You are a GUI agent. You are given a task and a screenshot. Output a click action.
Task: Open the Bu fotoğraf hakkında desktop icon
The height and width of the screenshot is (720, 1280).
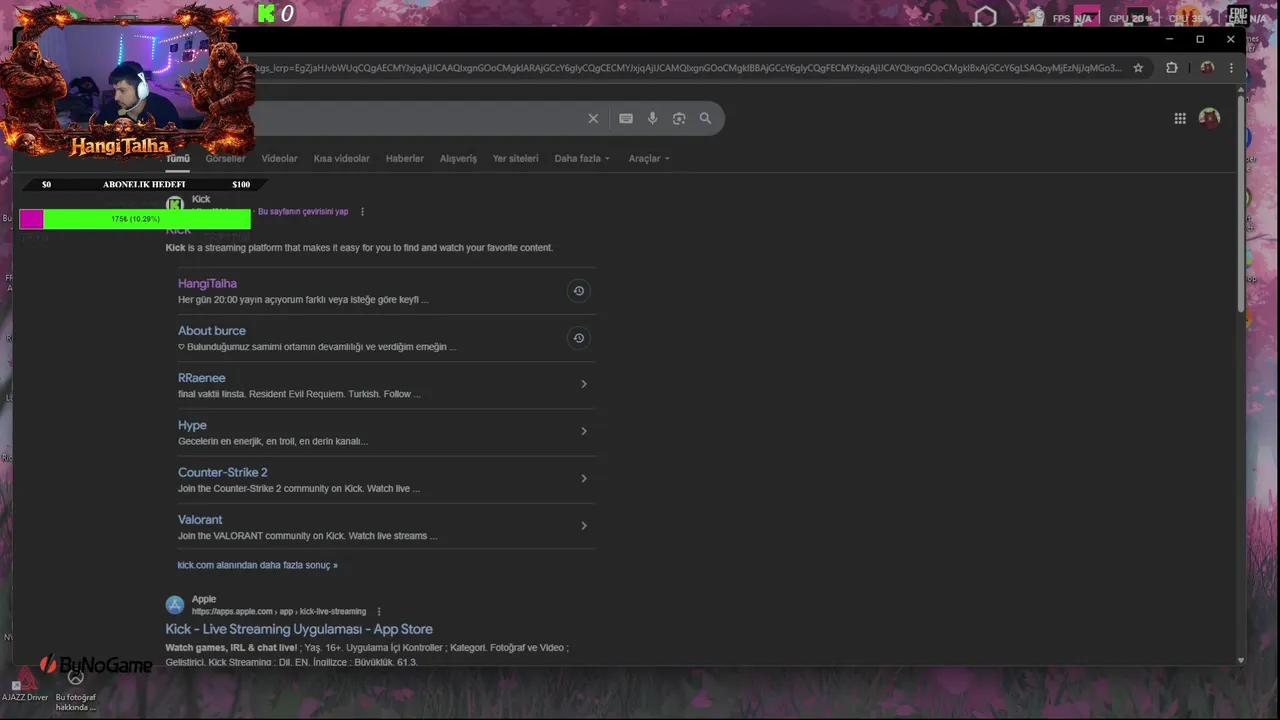[75, 689]
